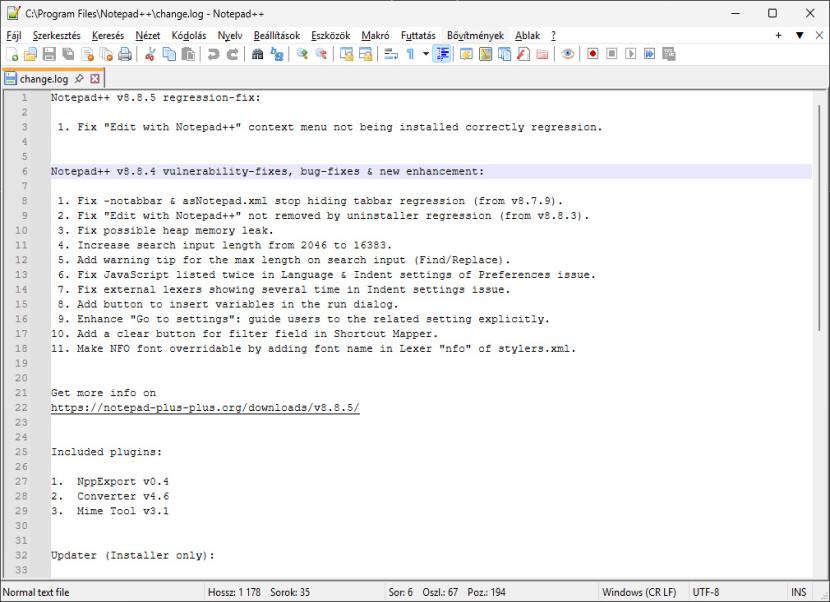Open the Bővítmények menu
Screen dimensions: 830x602
pyautogui.click(x=475, y=35)
